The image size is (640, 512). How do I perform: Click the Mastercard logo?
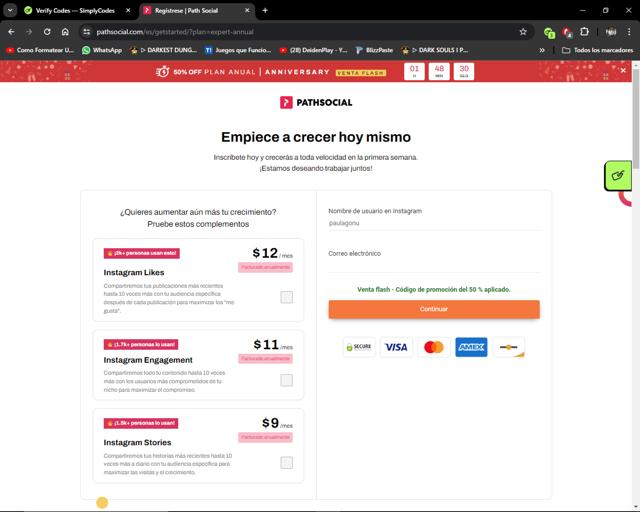[x=434, y=347]
